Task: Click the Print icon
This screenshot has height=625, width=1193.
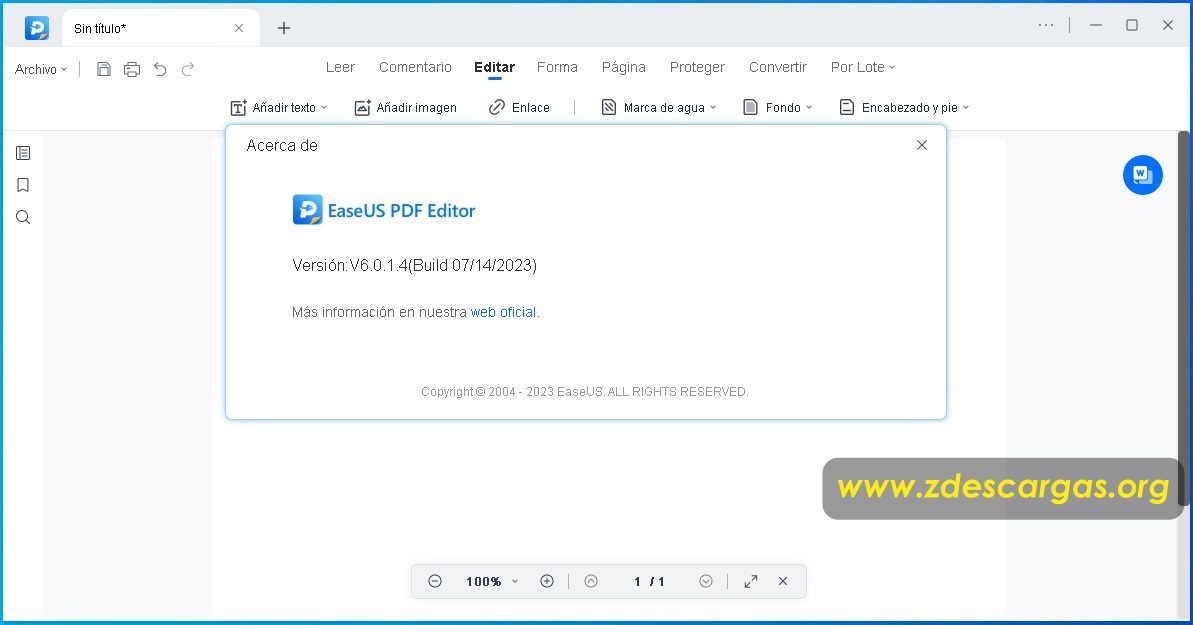Action: click(132, 69)
